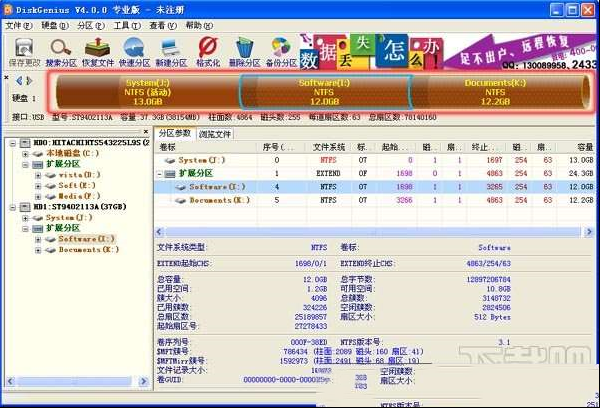Select Media(F:) in the tree

click(79, 196)
